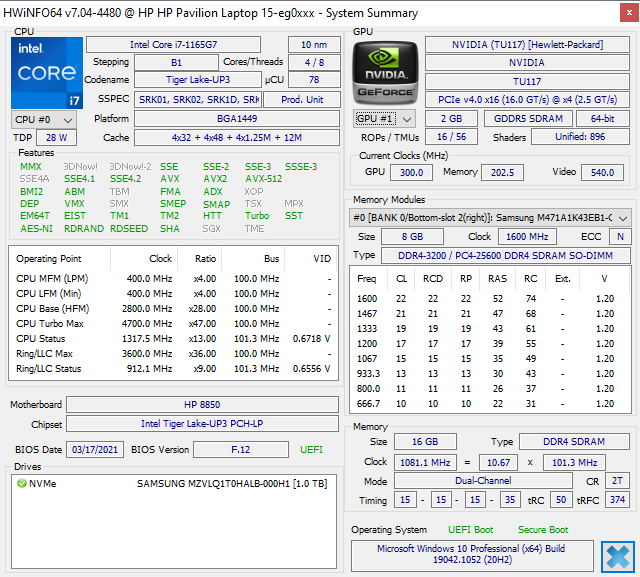The height and width of the screenshot is (577, 640).
Task: Click the GDDR5 SDRAM field
Action: coord(528,118)
